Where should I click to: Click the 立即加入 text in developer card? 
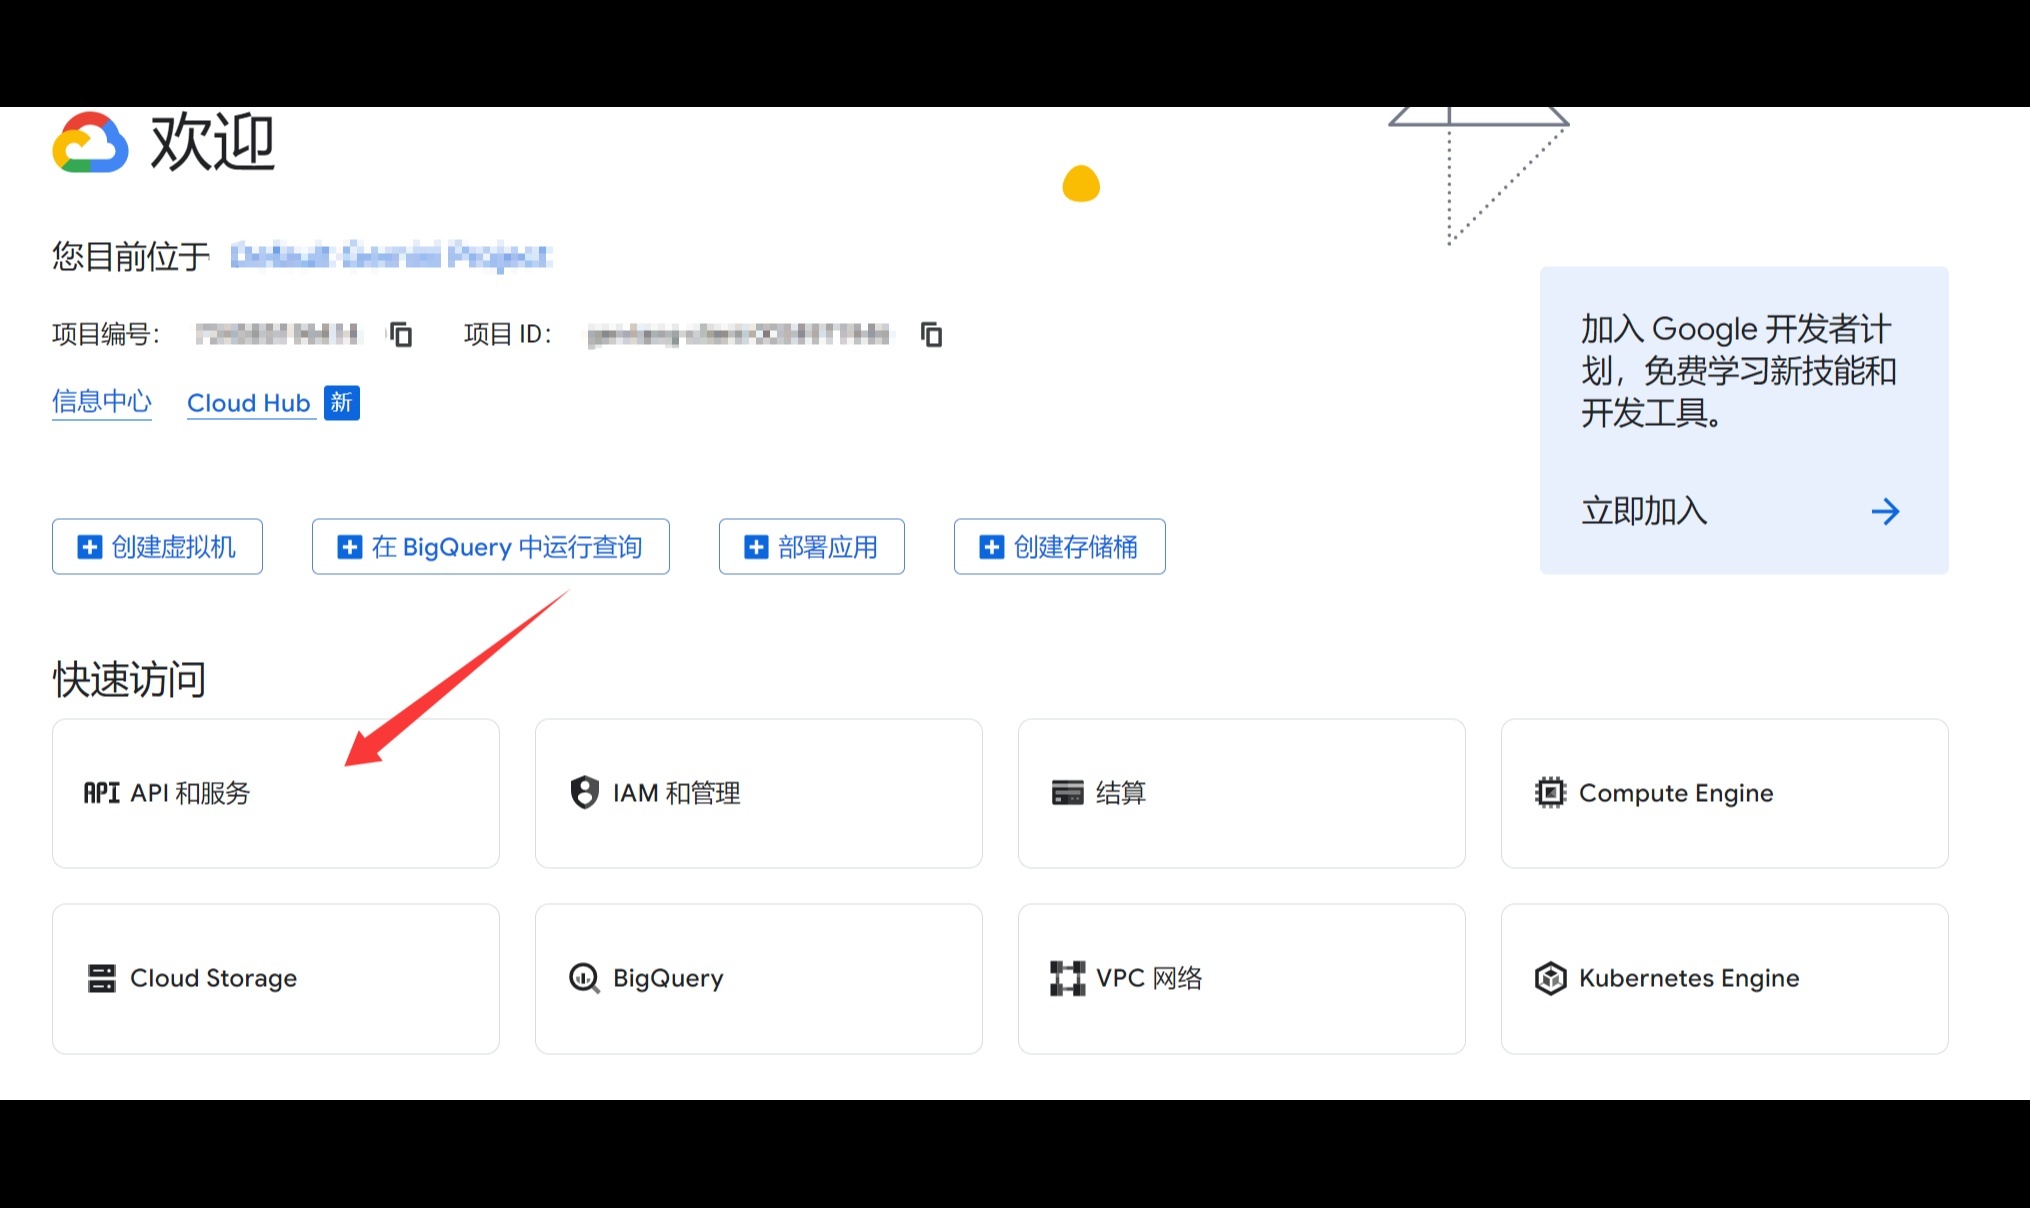pyautogui.click(x=1644, y=512)
